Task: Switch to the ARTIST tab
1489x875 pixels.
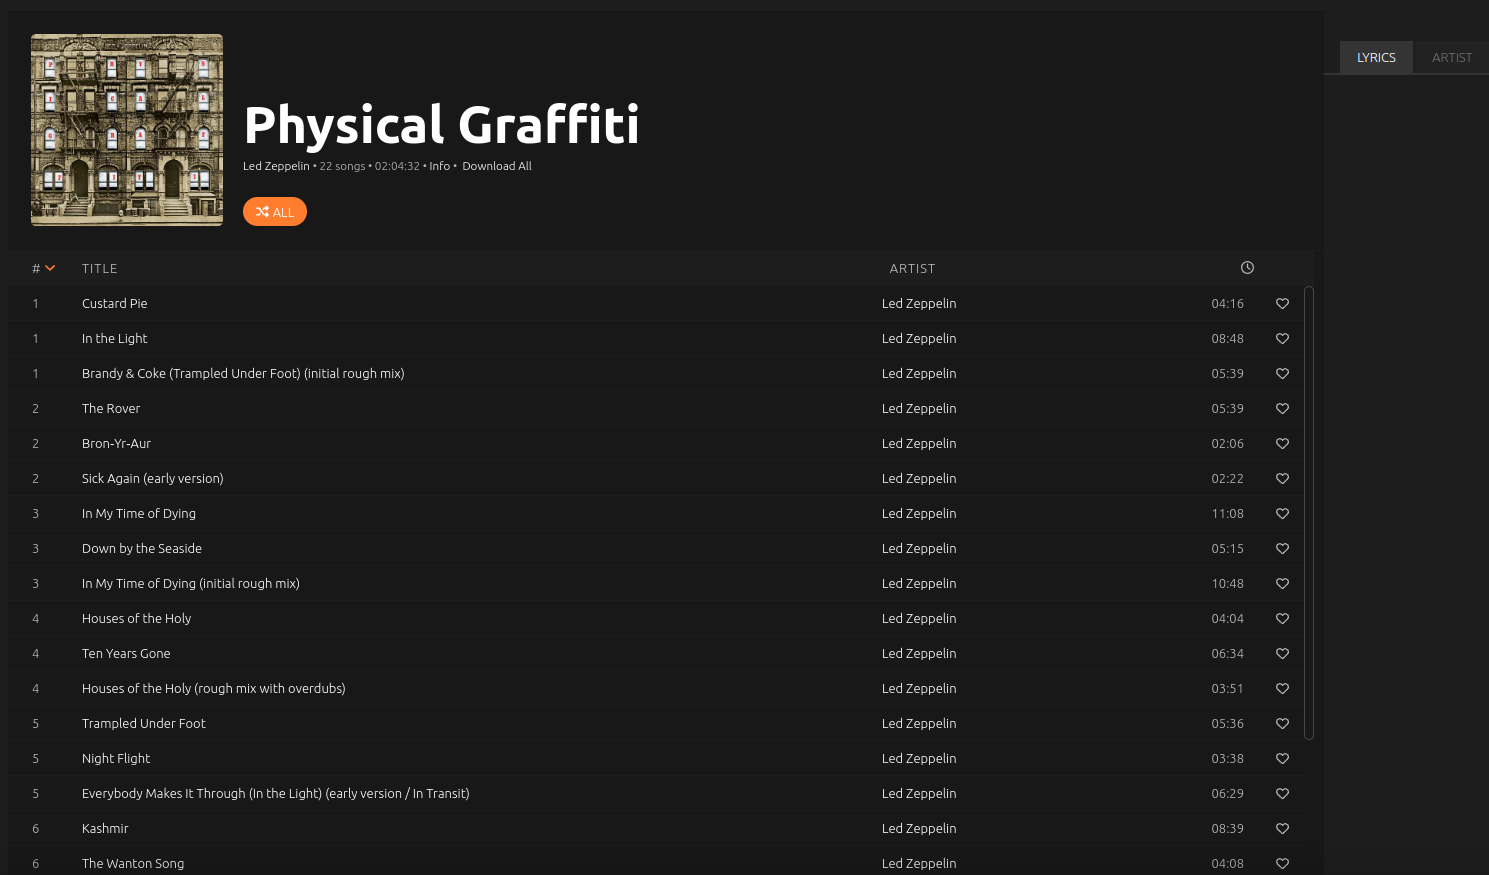Action: point(1452,57)
